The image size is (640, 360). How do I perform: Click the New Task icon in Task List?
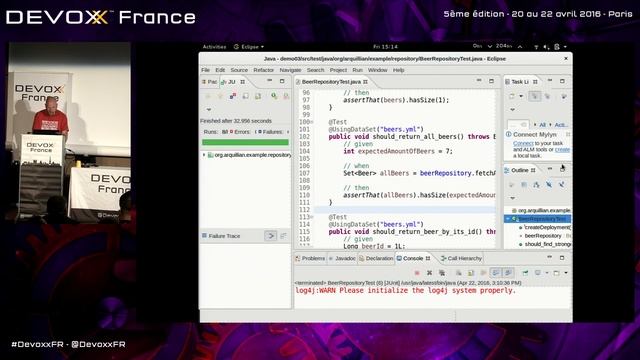pos(512,96)
